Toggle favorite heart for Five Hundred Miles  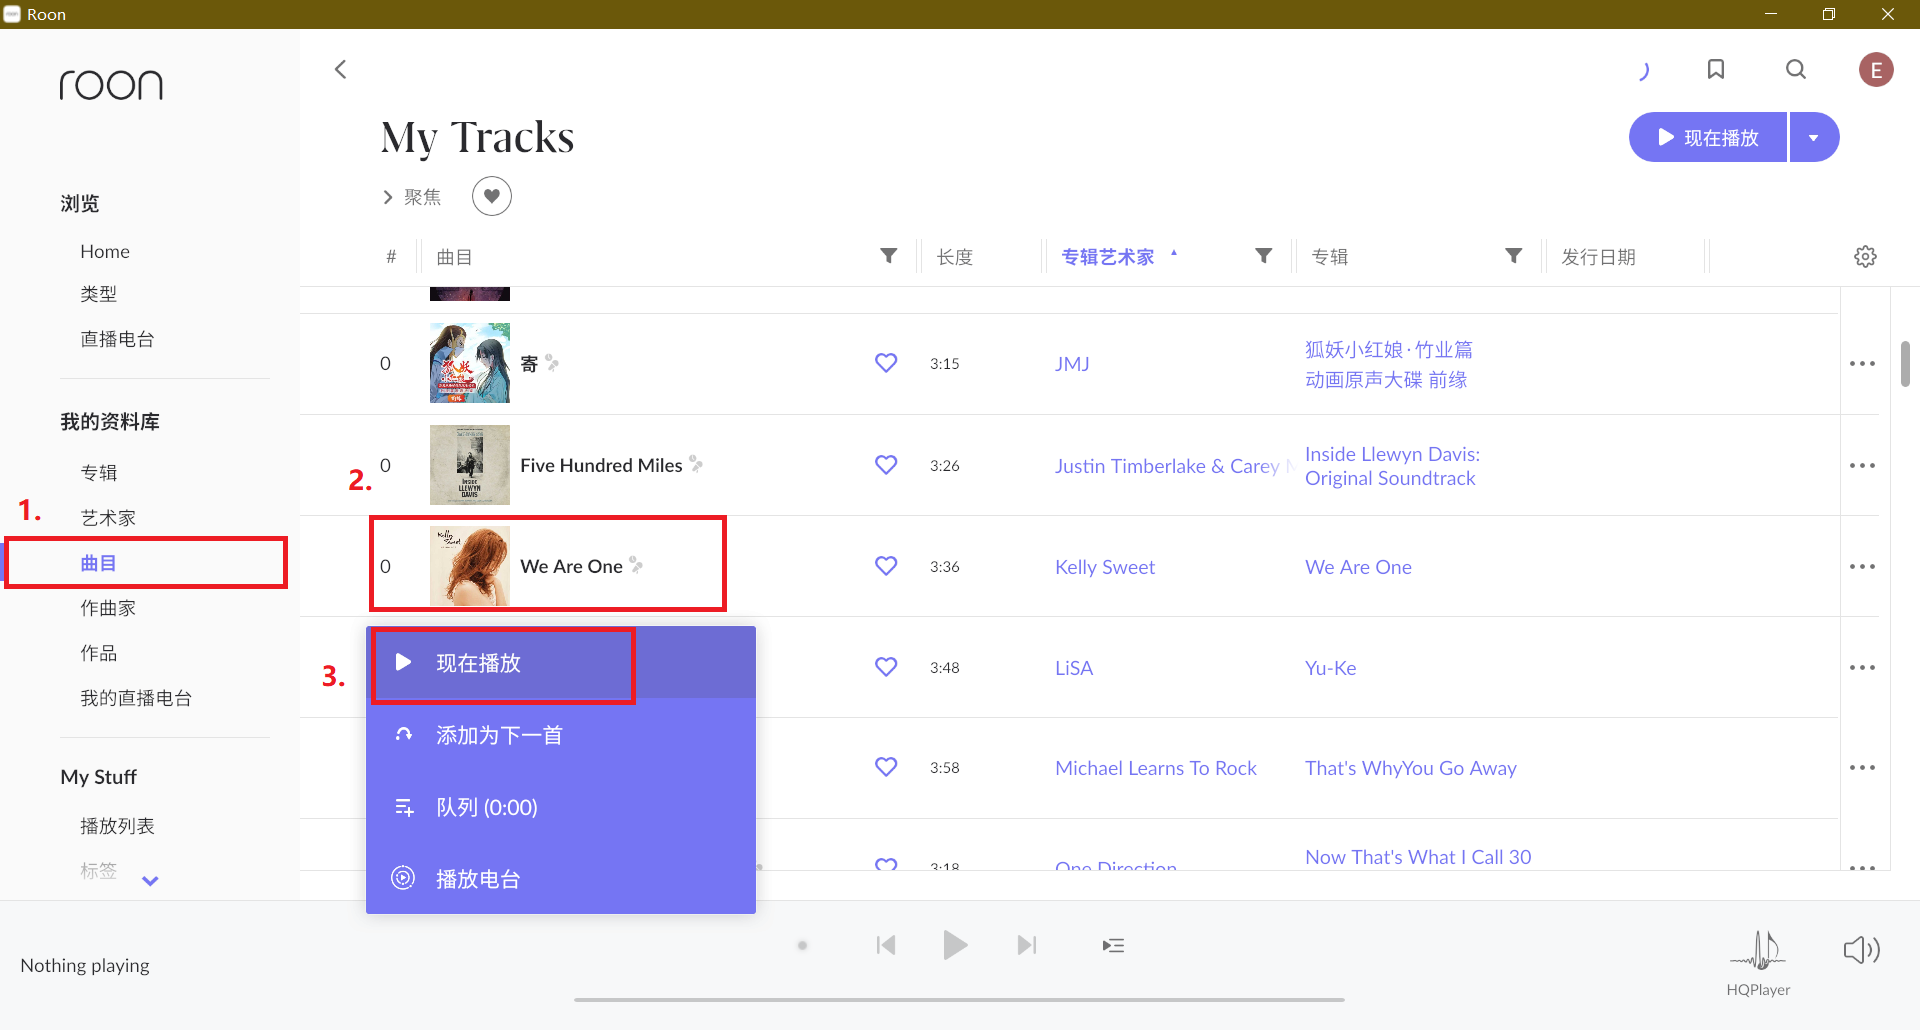886,465
